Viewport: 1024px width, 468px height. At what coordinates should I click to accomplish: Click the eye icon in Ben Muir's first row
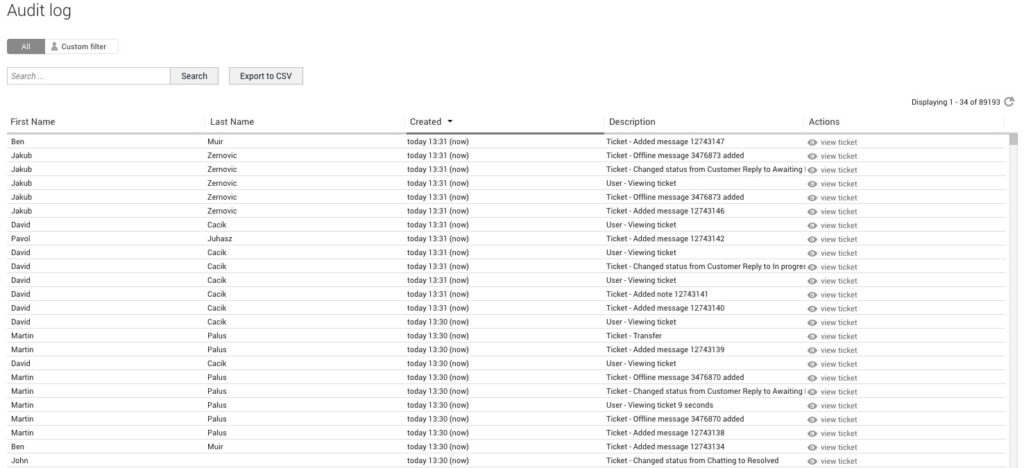click(x=812, y=142)
